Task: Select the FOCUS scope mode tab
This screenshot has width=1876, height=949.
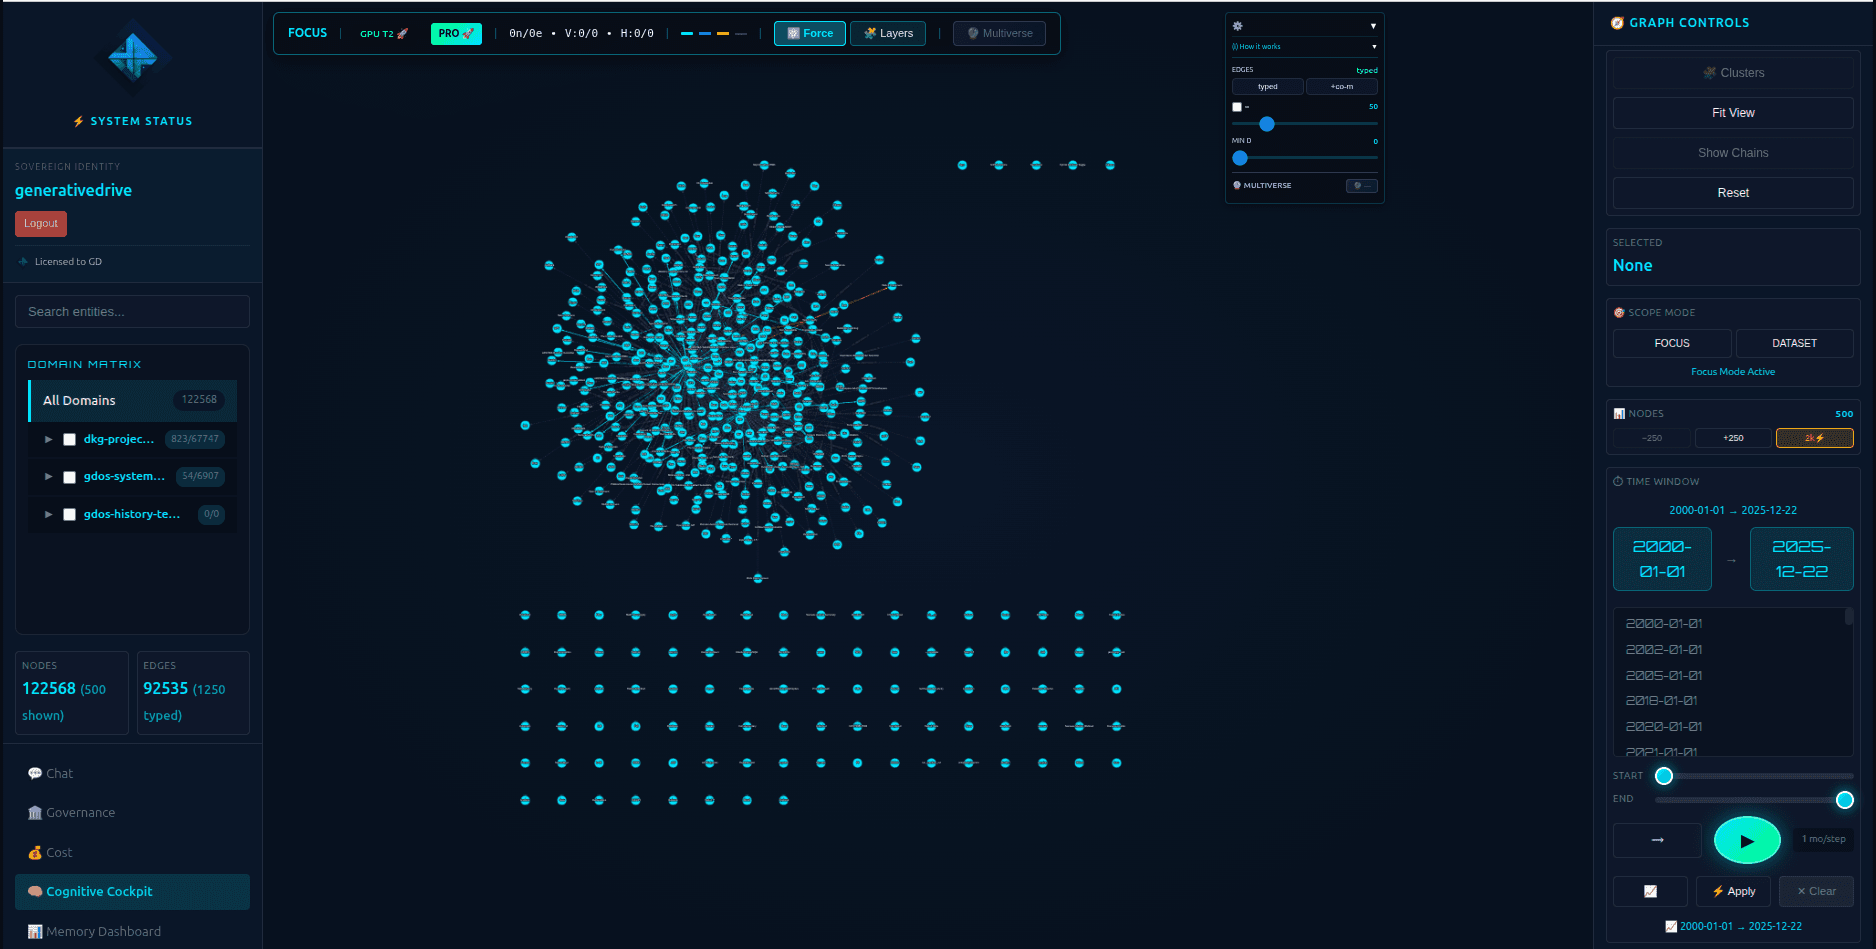Action: click(x=1672, y=343)
